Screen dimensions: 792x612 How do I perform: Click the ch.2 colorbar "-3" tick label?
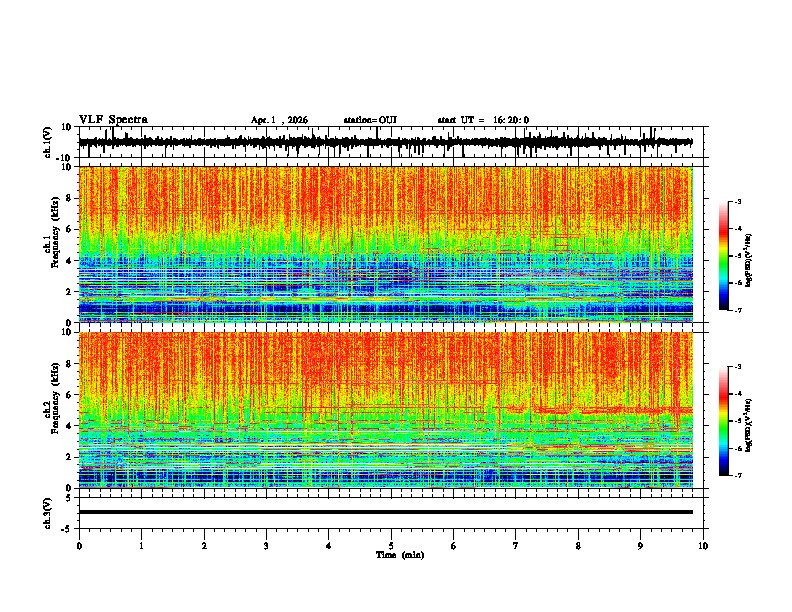738,367
